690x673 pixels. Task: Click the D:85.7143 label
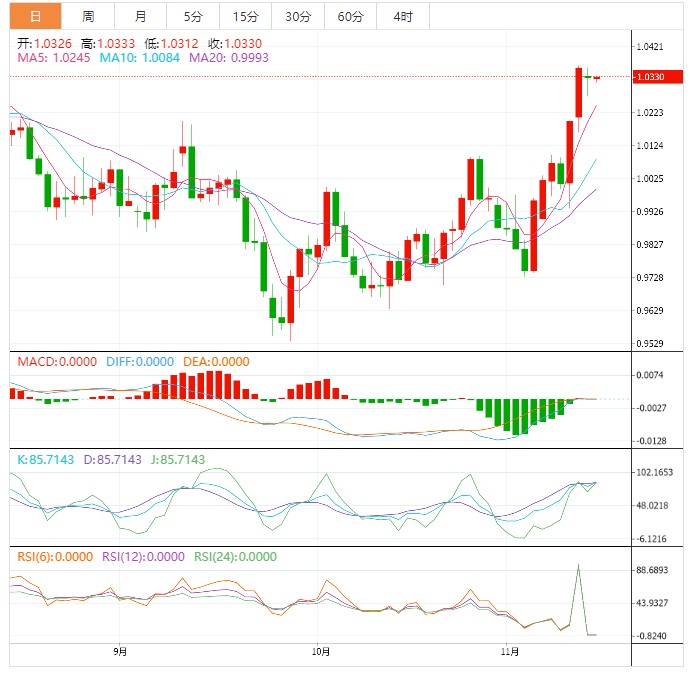click(x=113, y=460)
